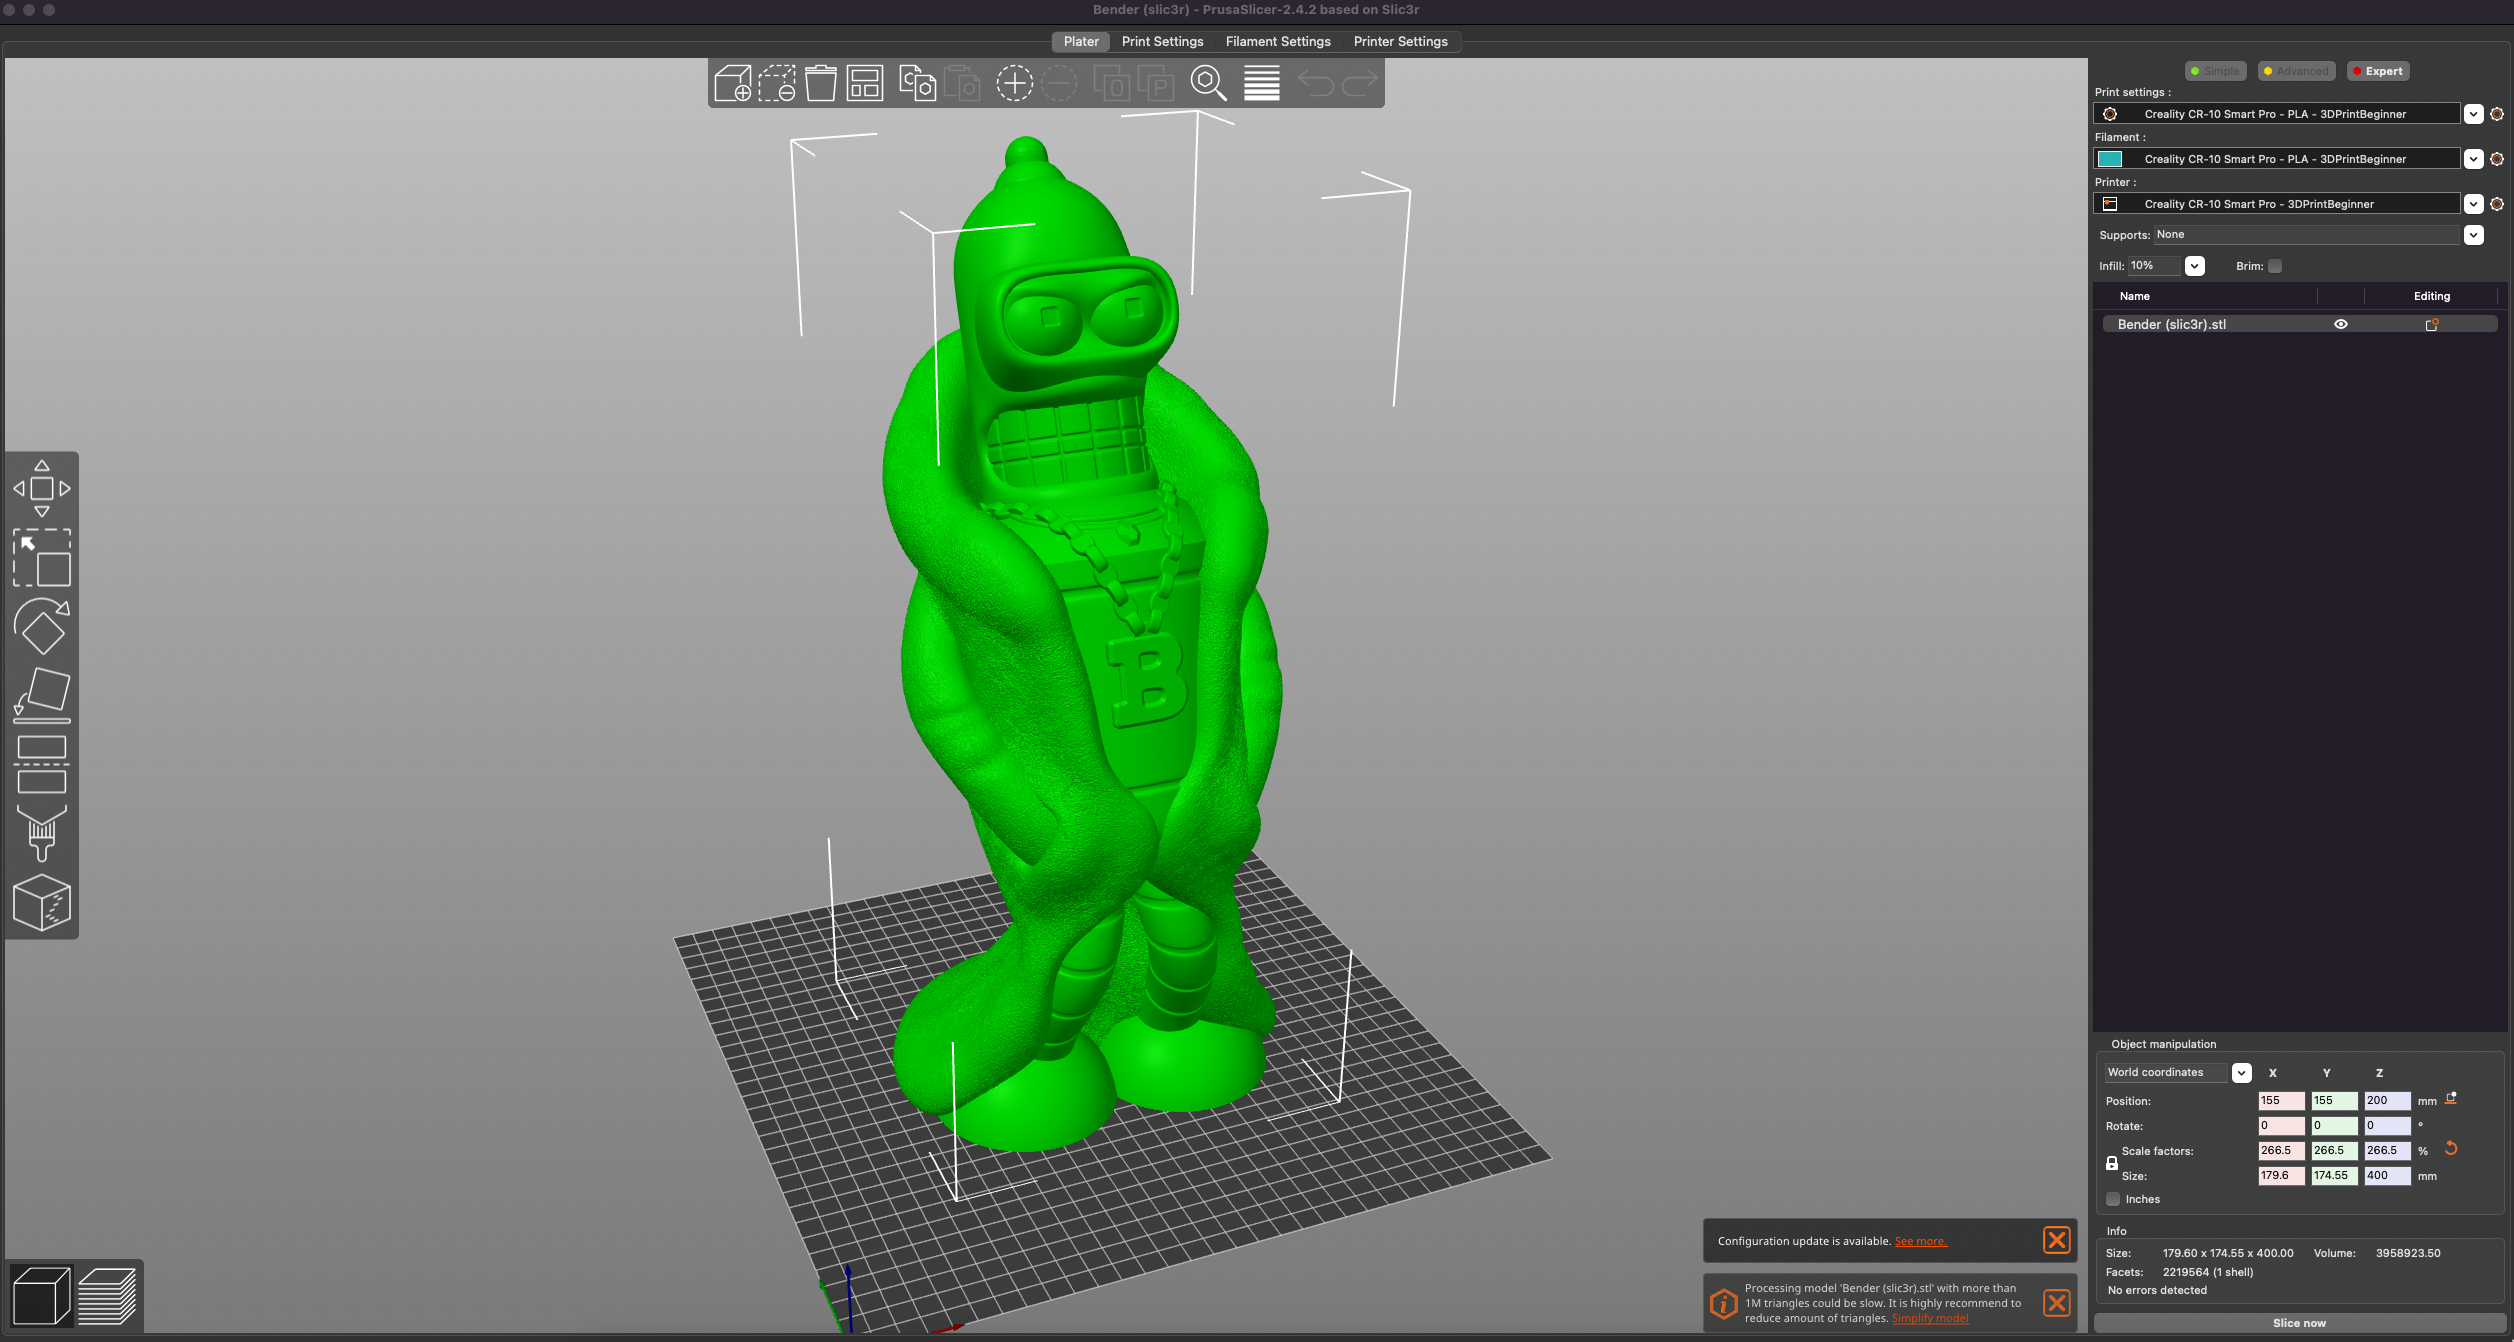This screenshot has height=1342, width=2514.
Task: Edit filament preset cog icon
Action: pyautogui.click(x=2497, y=159)
